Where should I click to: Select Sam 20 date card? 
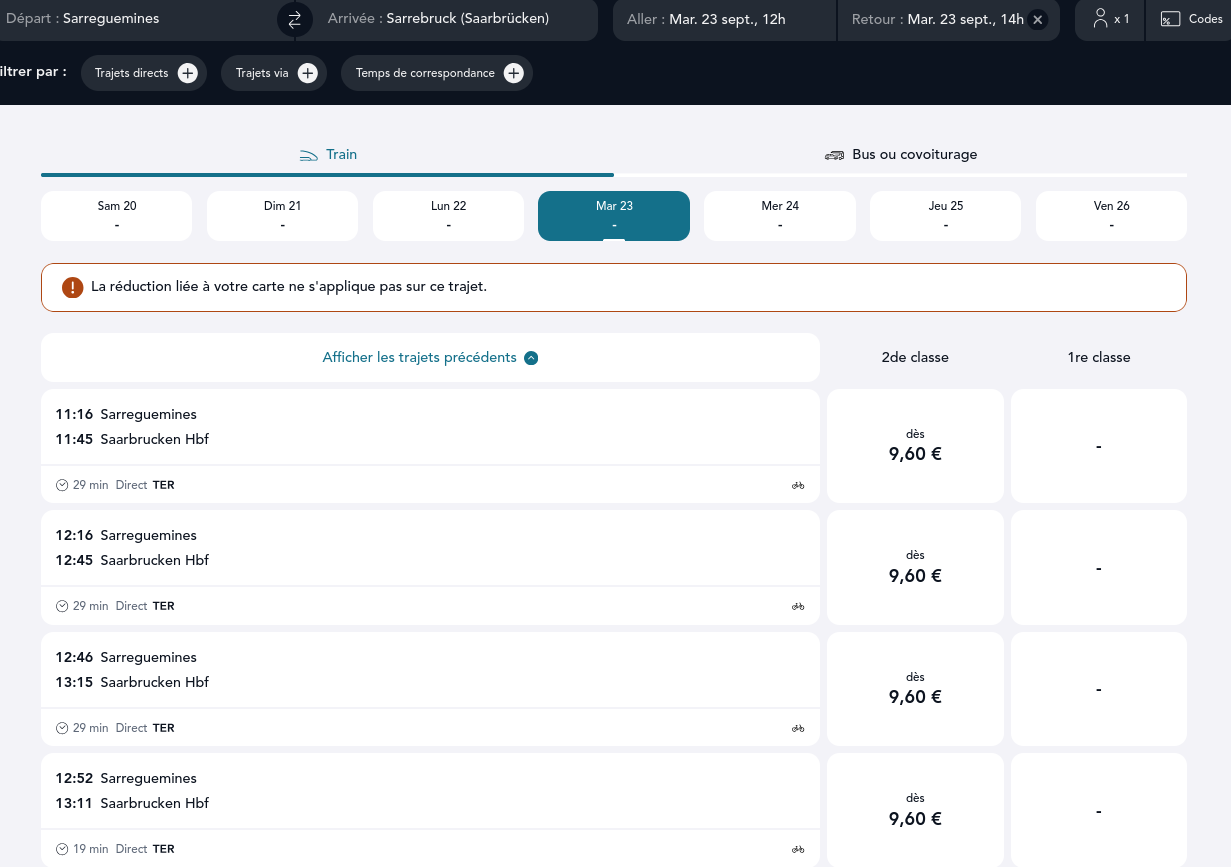coord(116,216)
